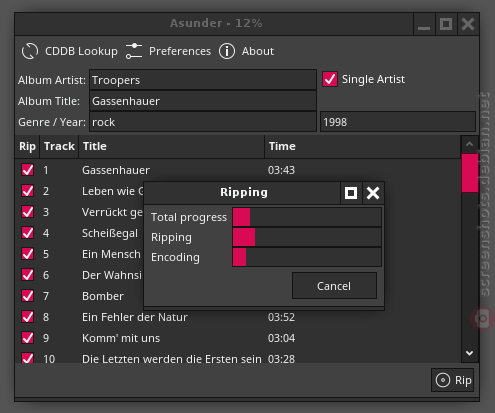Click the scrollbar down arrow
The height and width of the screenshot is (413, 495).
tap(470, 353)
